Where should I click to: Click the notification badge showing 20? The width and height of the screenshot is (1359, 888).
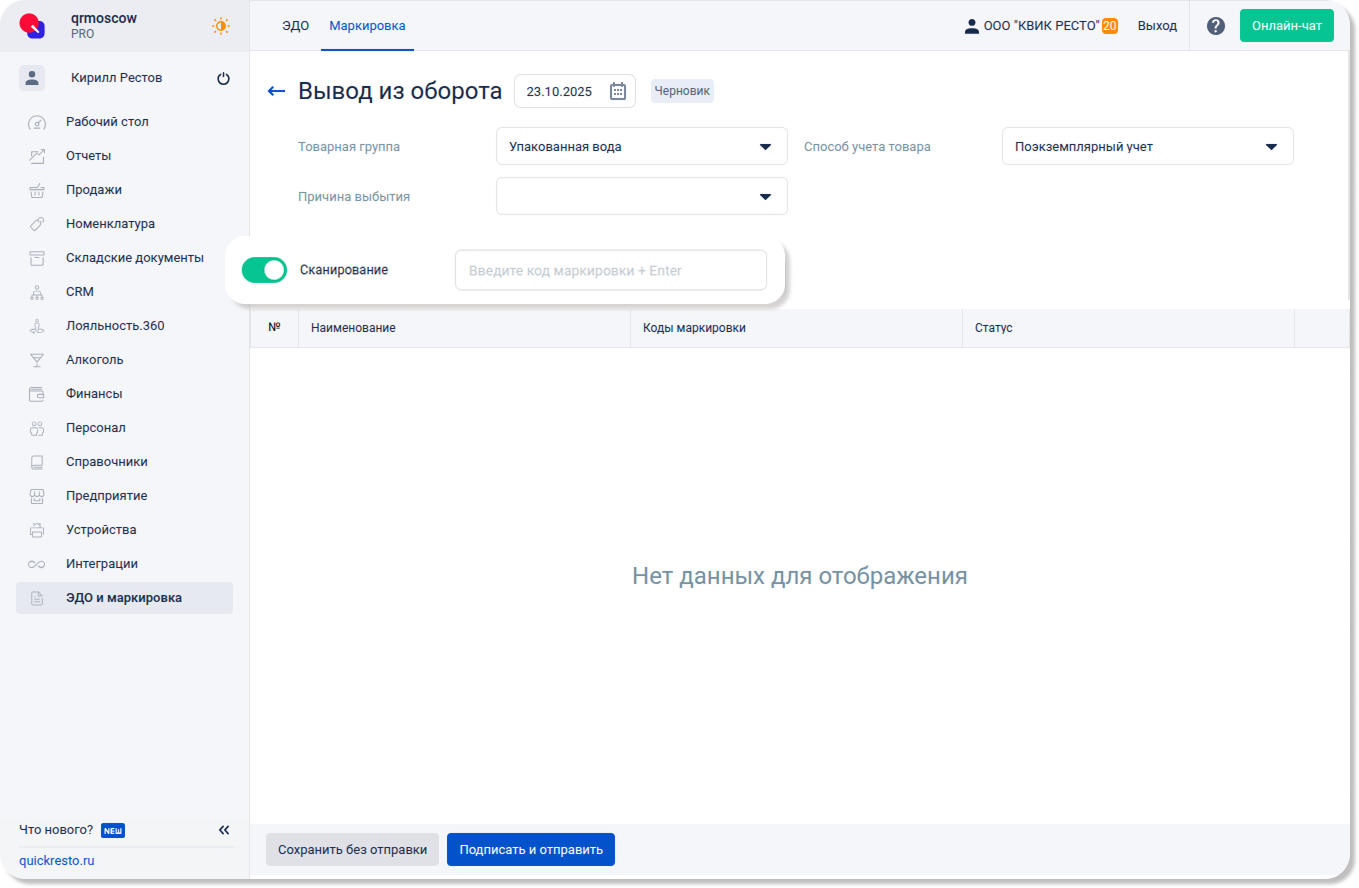1109,26
